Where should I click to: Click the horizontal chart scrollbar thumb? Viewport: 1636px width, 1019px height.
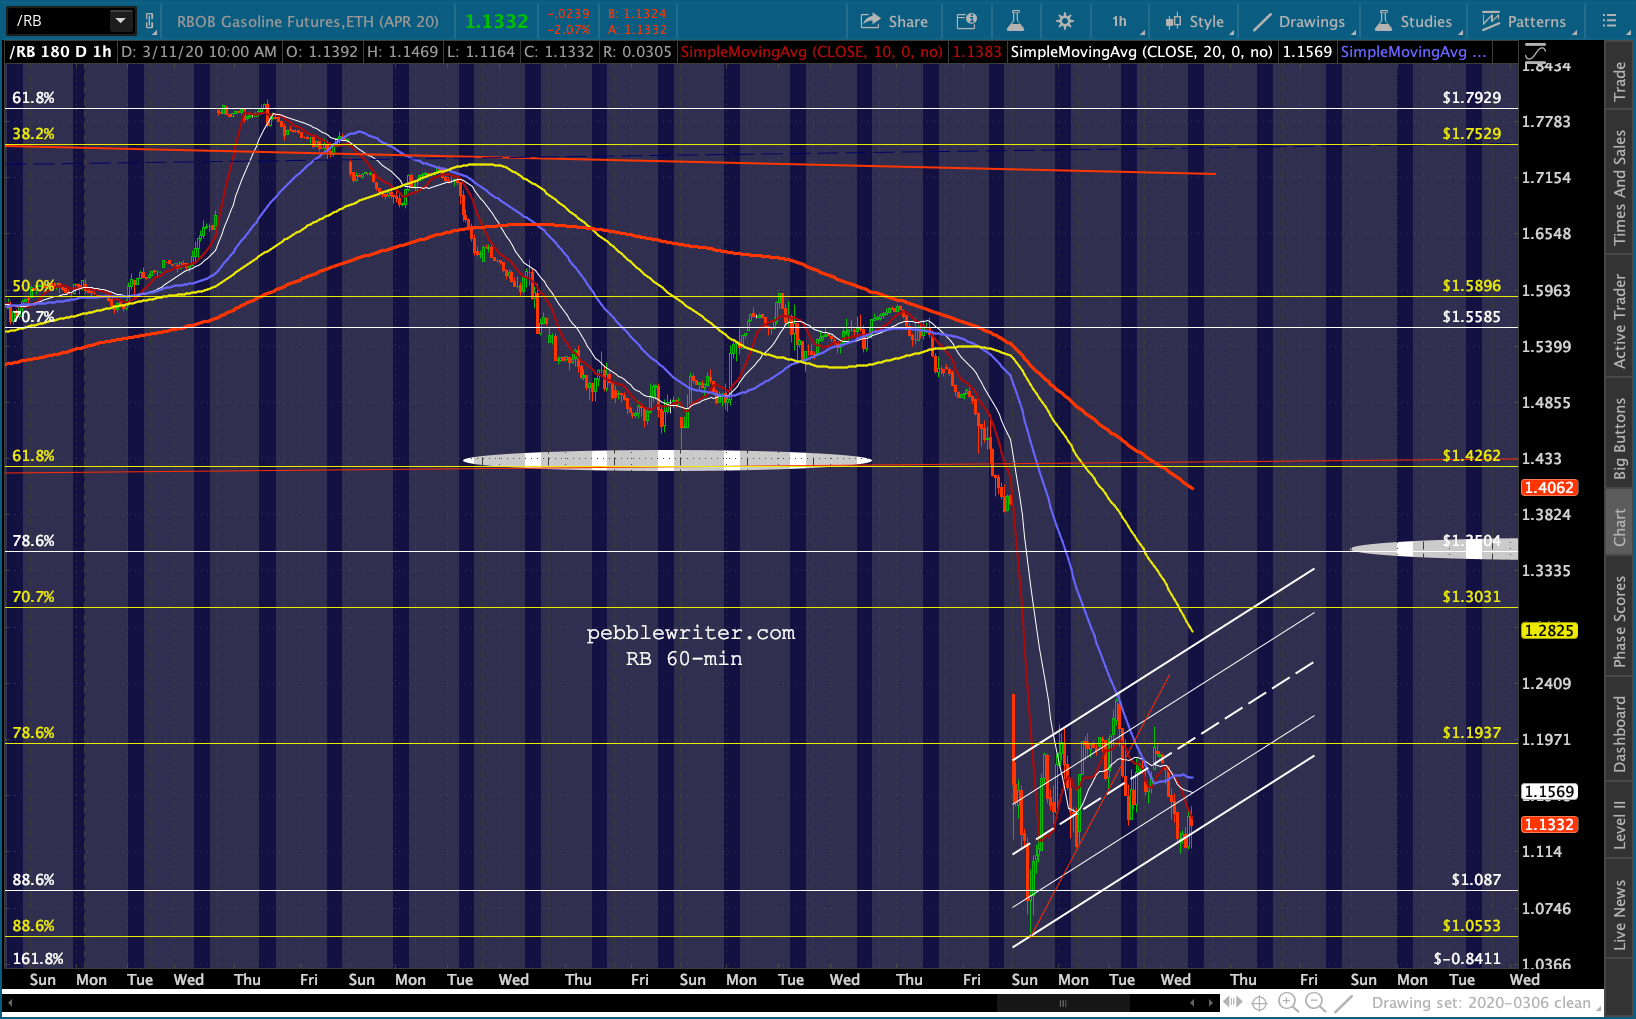pyautogui.click(x=1063, y=1003)
